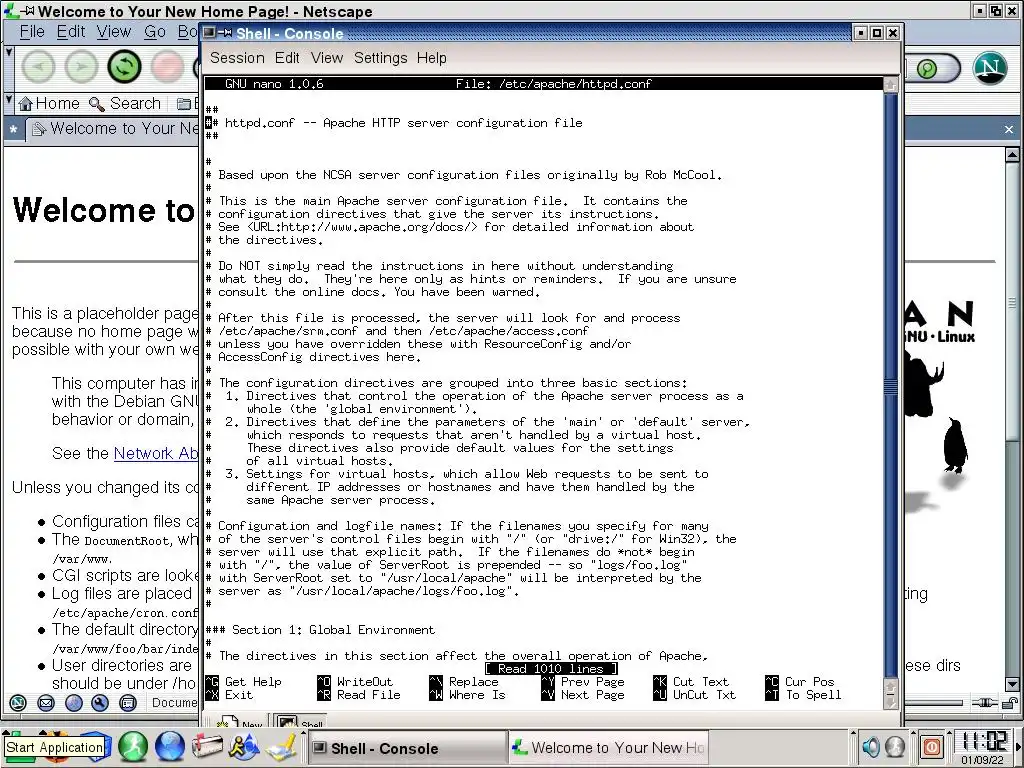Switch to Shell - Console taskbar entry
1024x768 pixels.
coord(407,748)
